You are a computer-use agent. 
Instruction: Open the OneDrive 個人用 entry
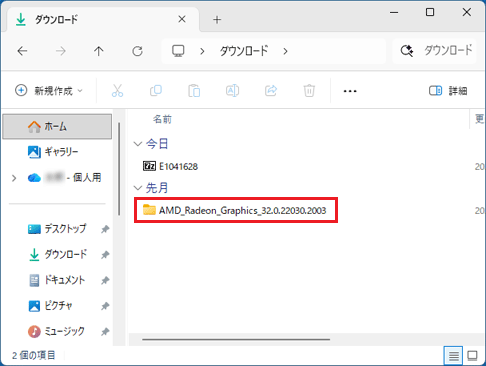64,178
